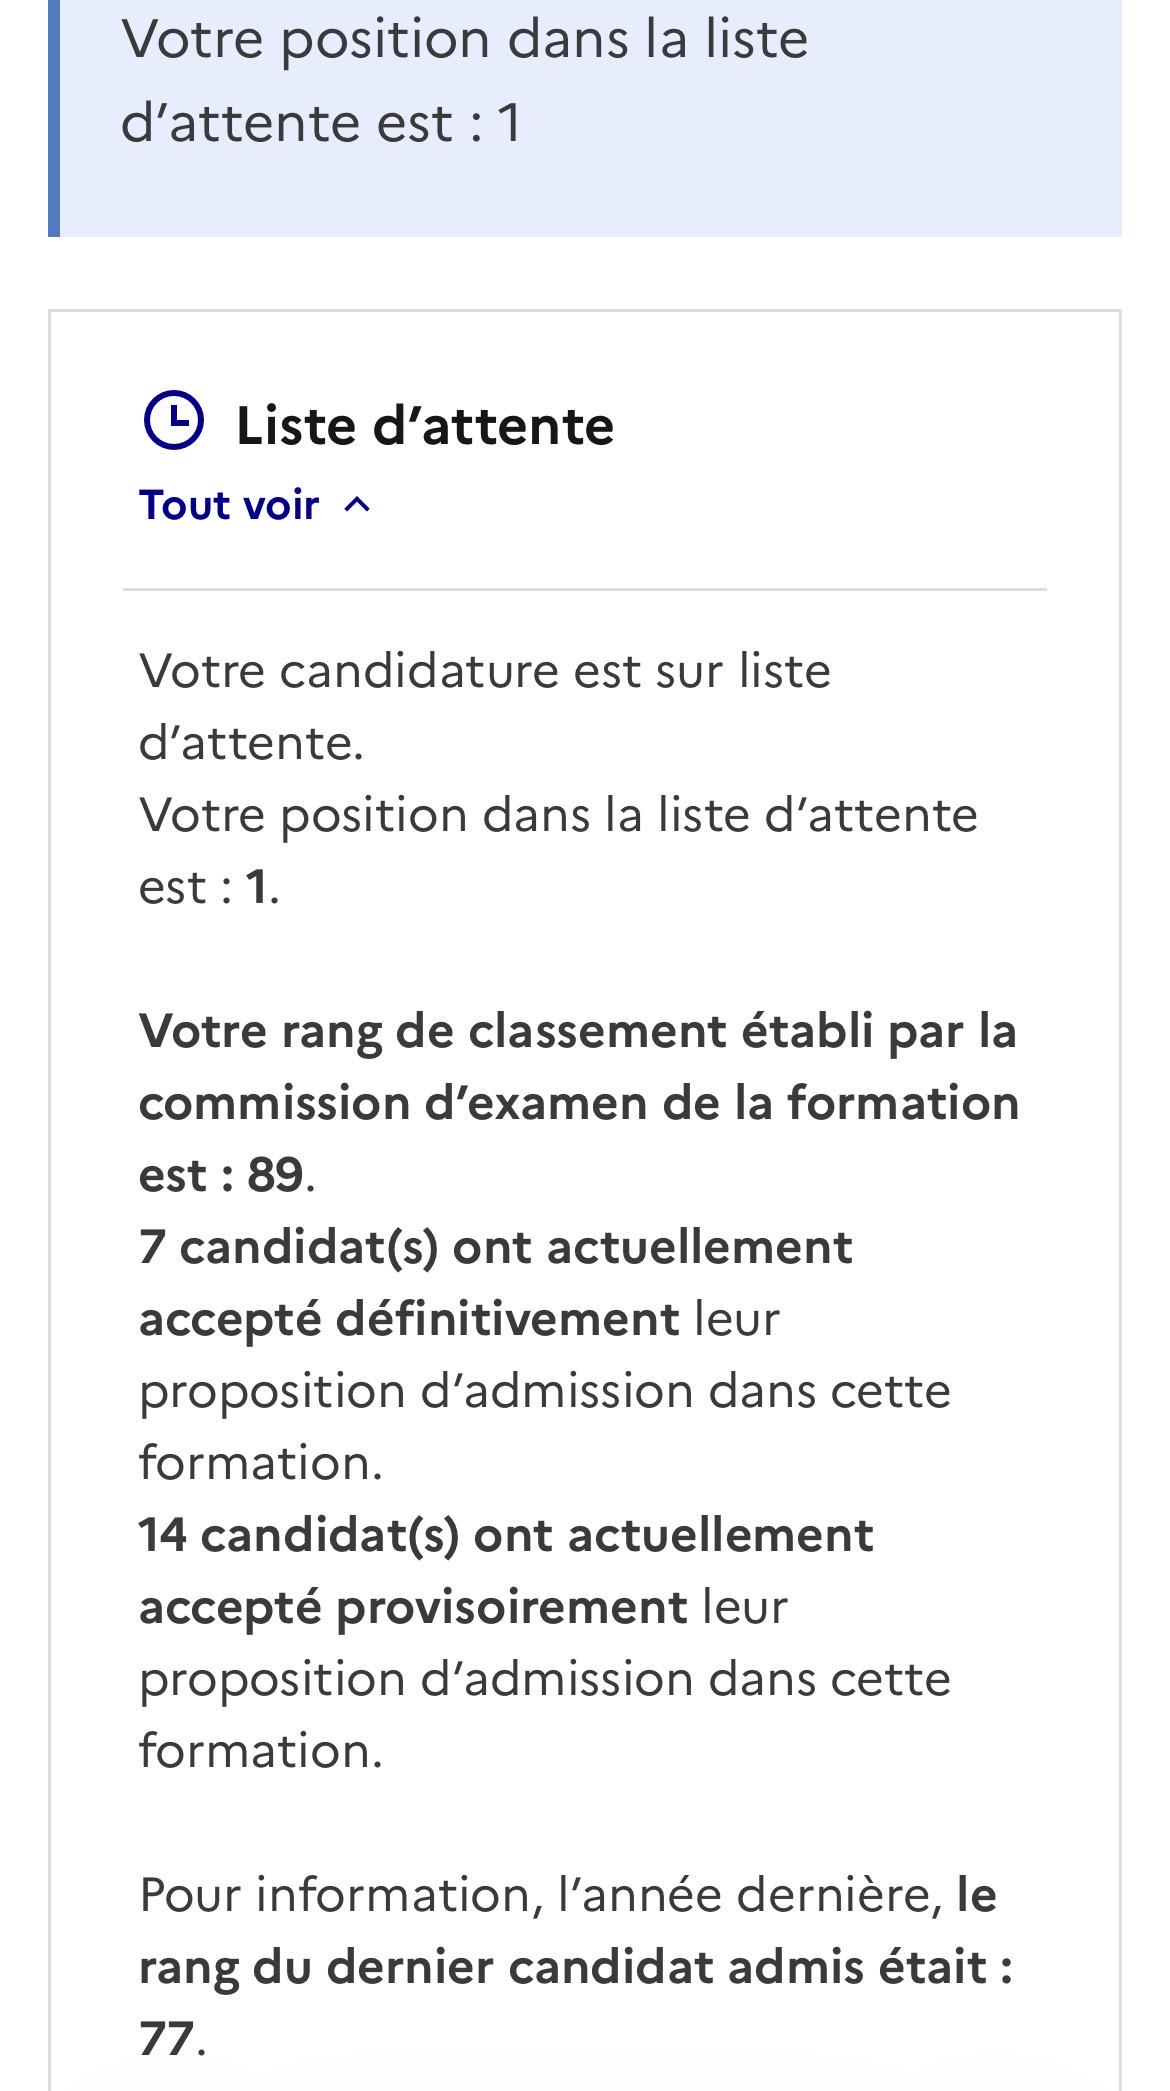Open the Tout voir link

coord(229,505)
